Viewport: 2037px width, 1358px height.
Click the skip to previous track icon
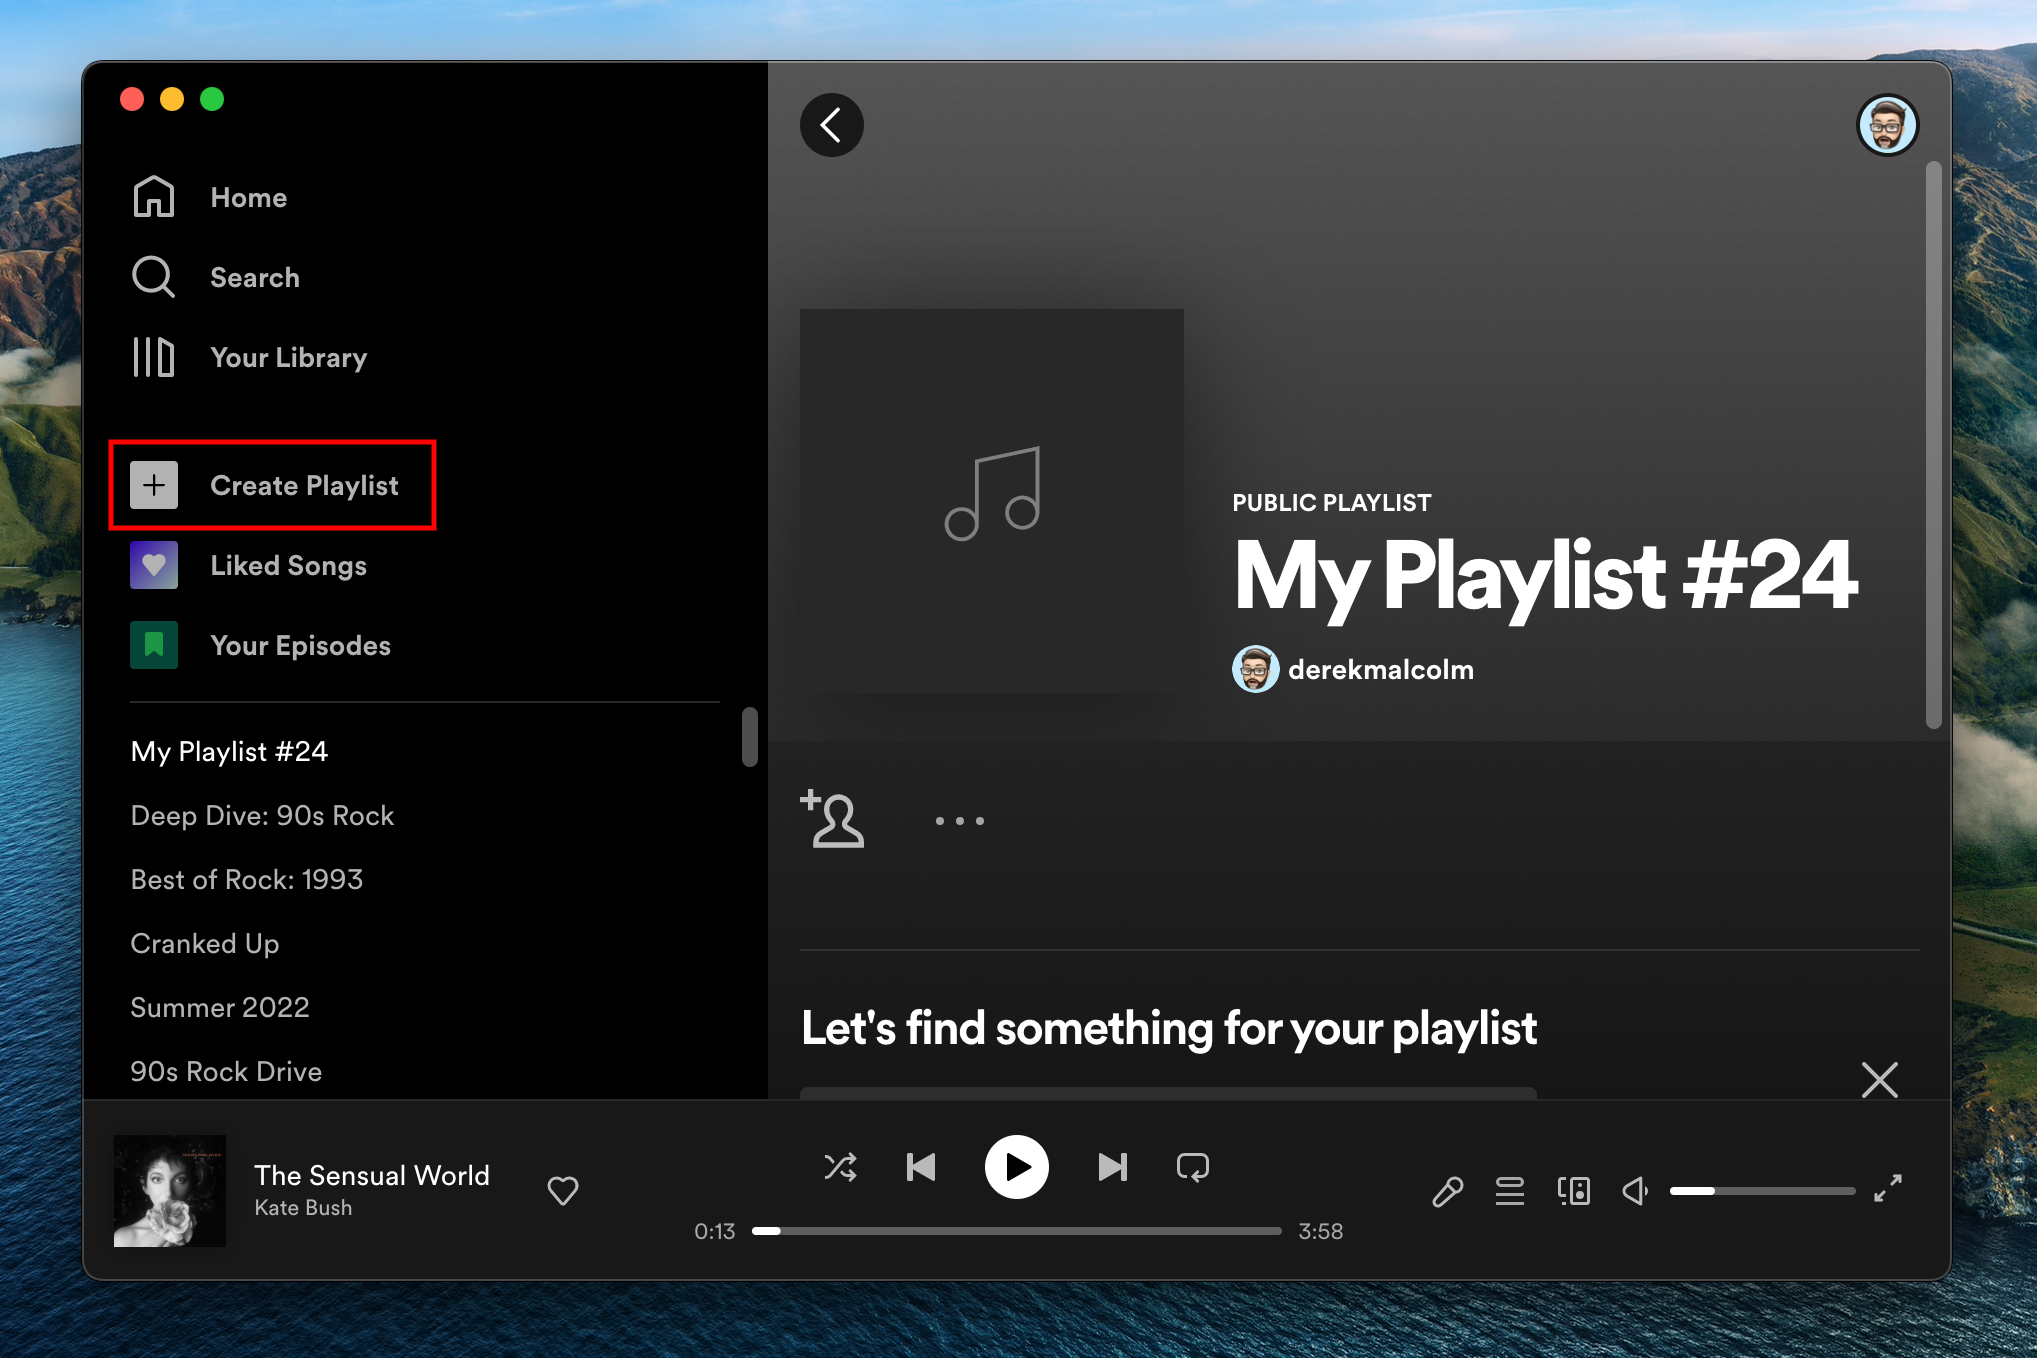(922, 1167)
